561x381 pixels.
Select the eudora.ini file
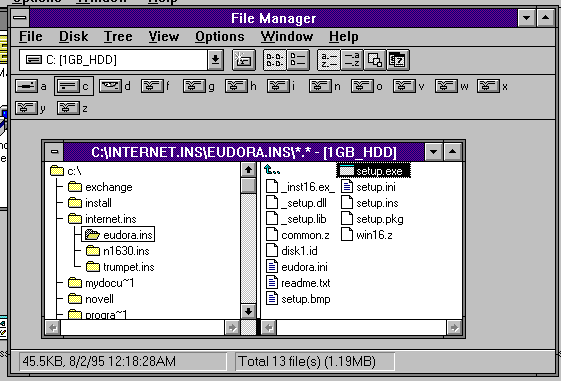[297, 267]
